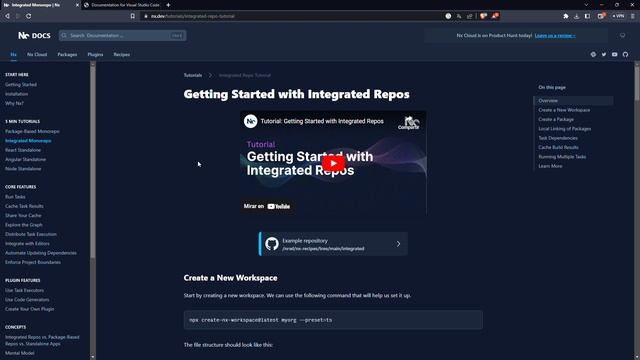Click the sidebar scrollbar
The height and width of the screenshot is (360, 640).
[93, 161]
